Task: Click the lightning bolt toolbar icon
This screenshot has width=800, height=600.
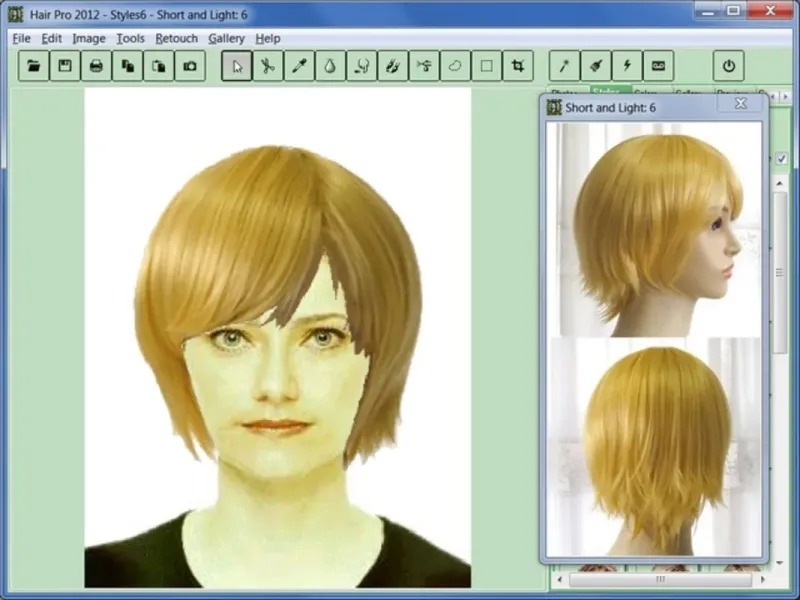Action: point(627,66)
